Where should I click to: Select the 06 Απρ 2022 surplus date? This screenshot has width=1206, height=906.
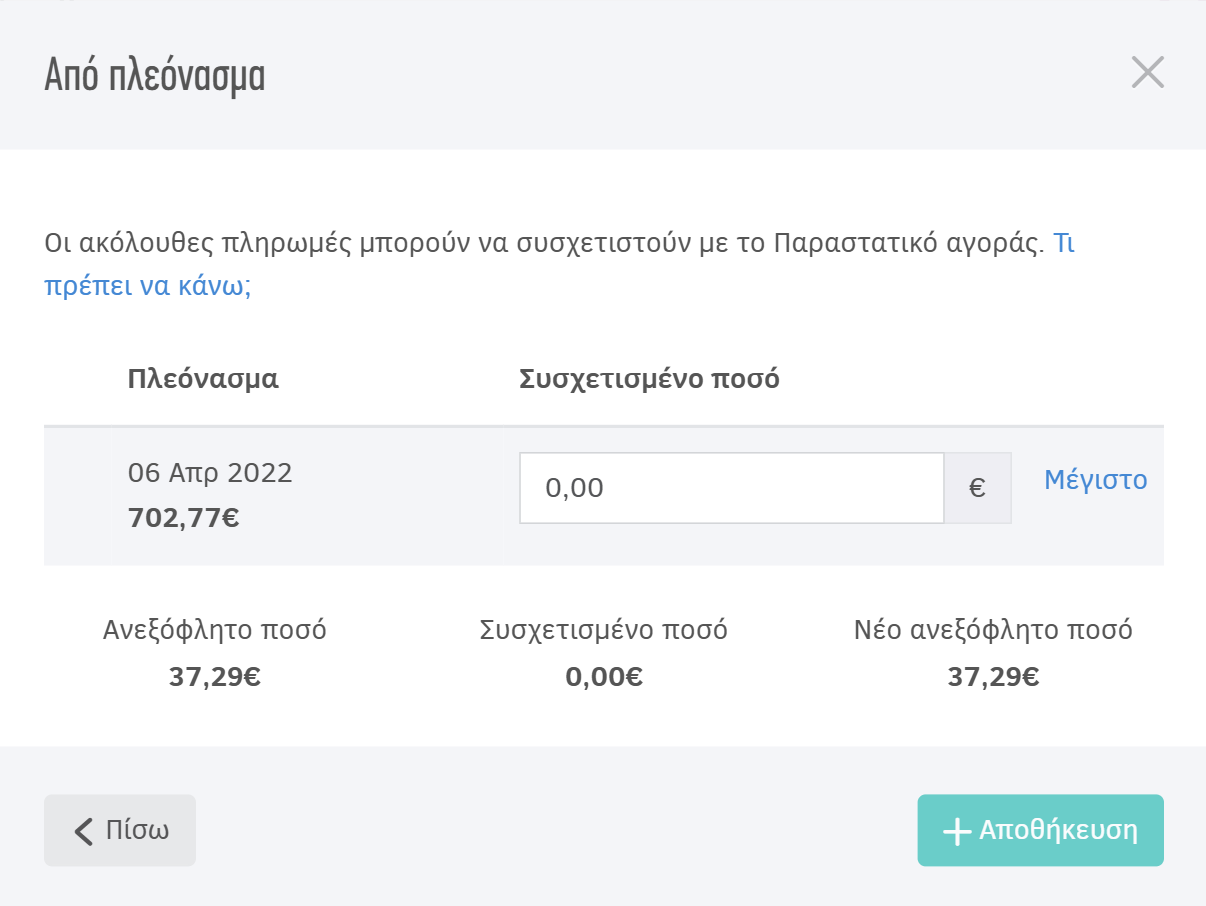210,473
